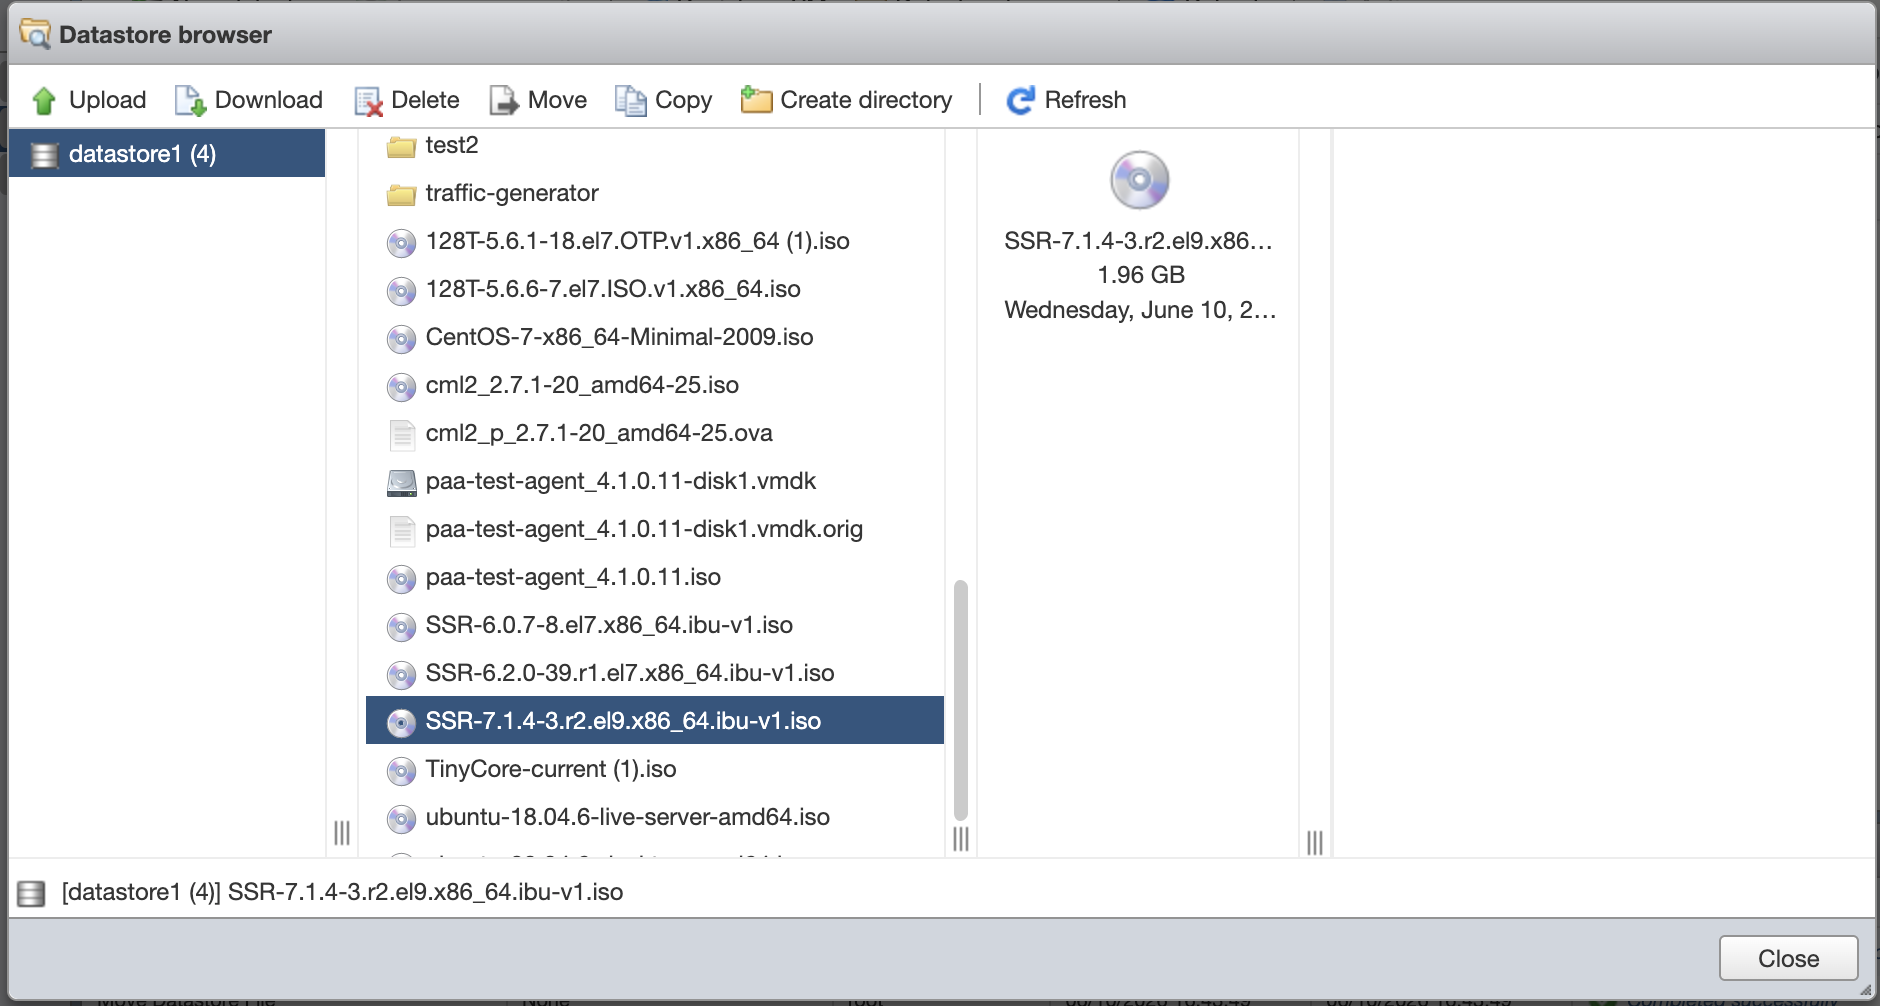Viewport: 1880px width, 1006px height.
Task: Click the Delete button label
Action: pyautogui.click(x=425, y=100)
